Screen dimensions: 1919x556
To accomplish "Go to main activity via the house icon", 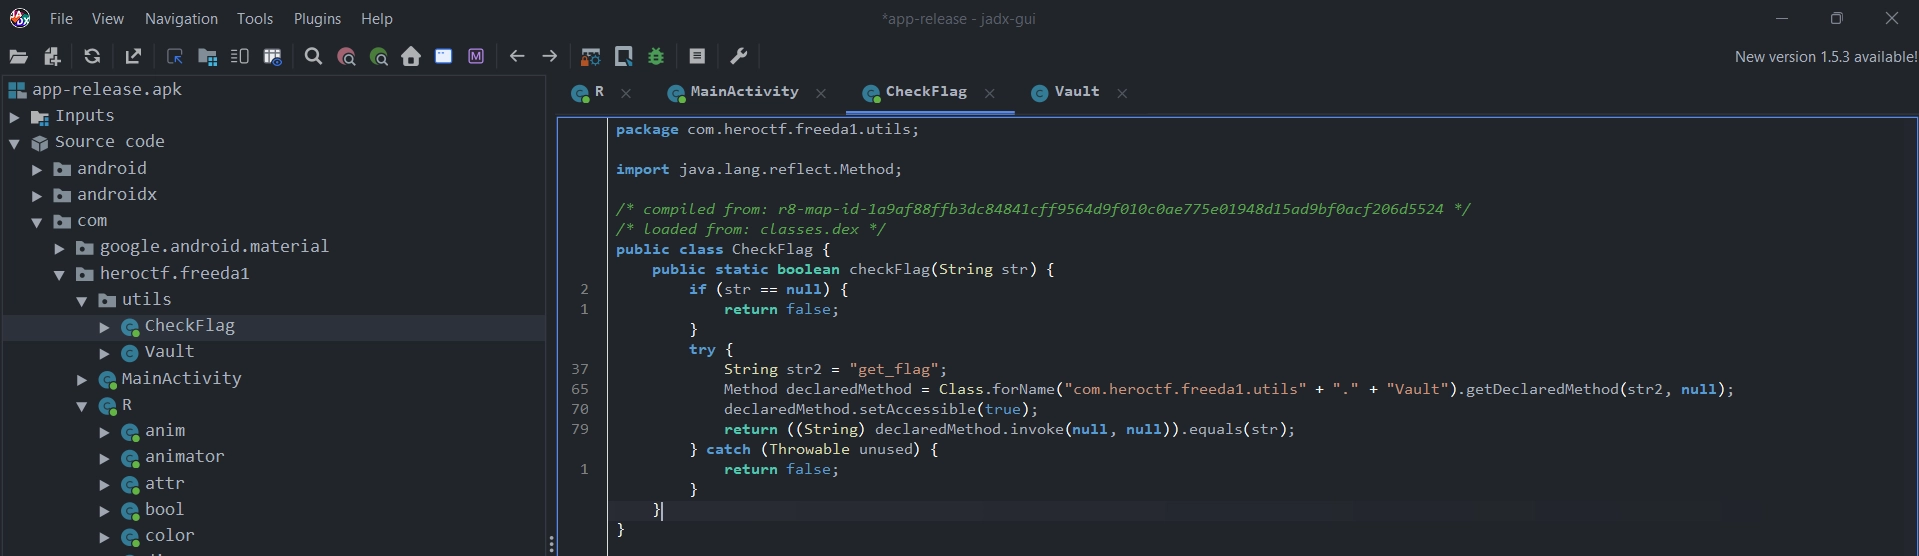I will coord(411,57).
